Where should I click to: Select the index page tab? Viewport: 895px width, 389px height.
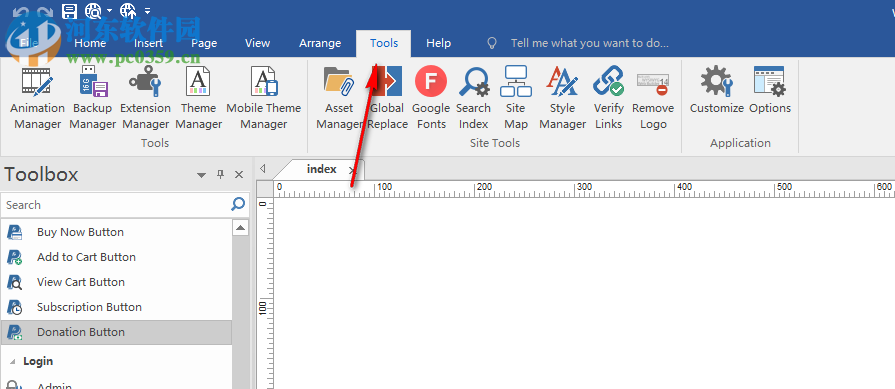321,169
